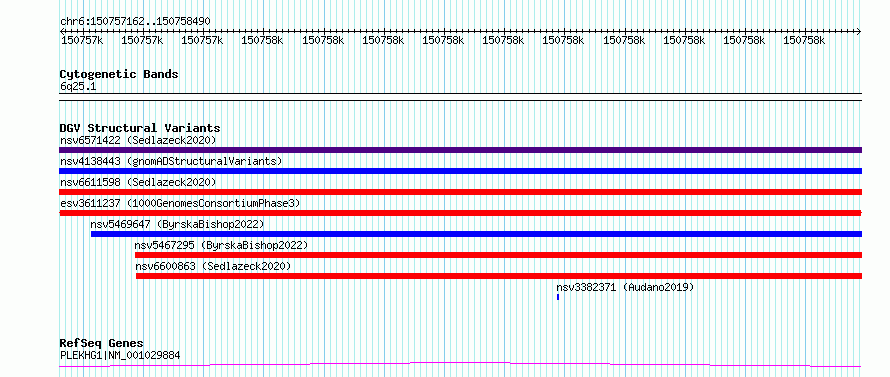
Task: Click the tiny blue nsv3382371 variant marker
Action: pyautogui.click(x=558, y=297)
